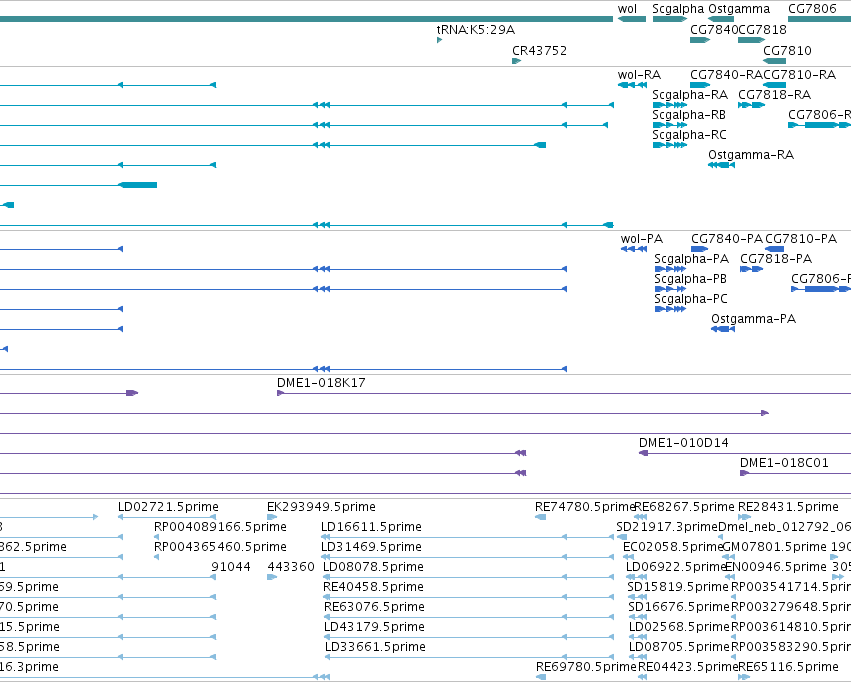Click the Scgalpha-PB protein label
This screenshot has width=851, height=682.
click(690, 279)
